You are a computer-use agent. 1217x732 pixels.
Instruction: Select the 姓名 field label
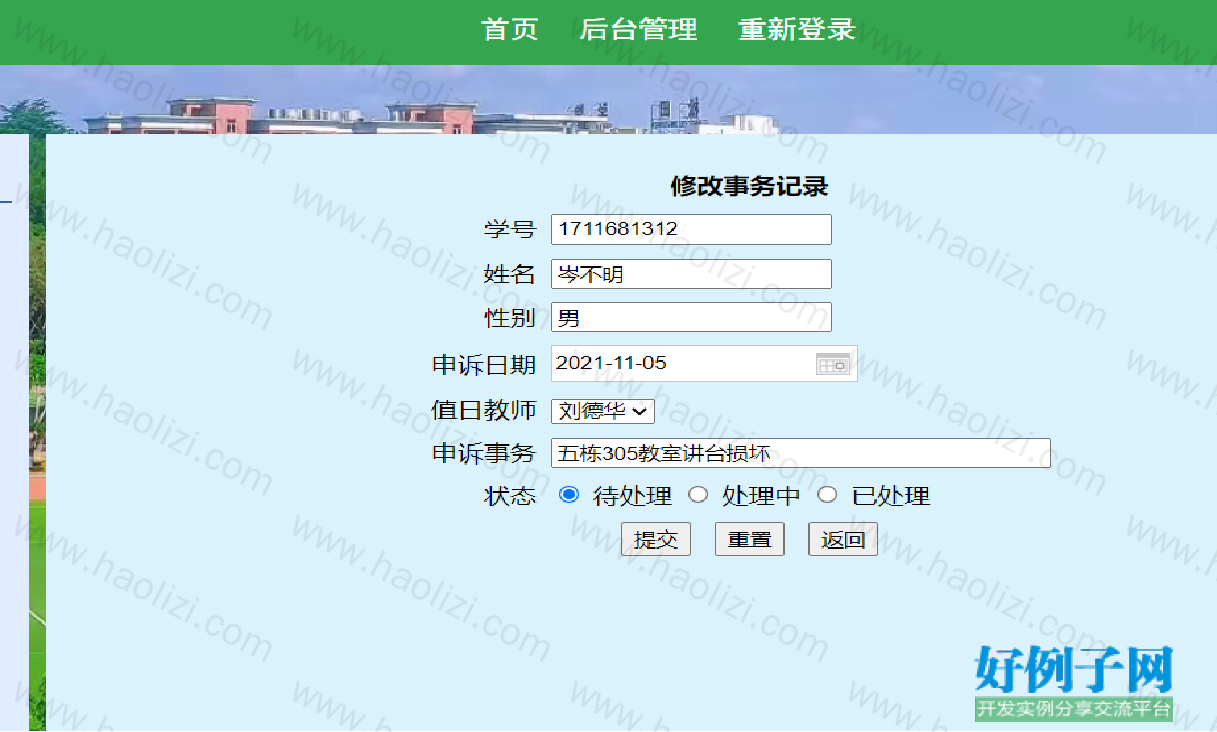[x=510, y=274]
